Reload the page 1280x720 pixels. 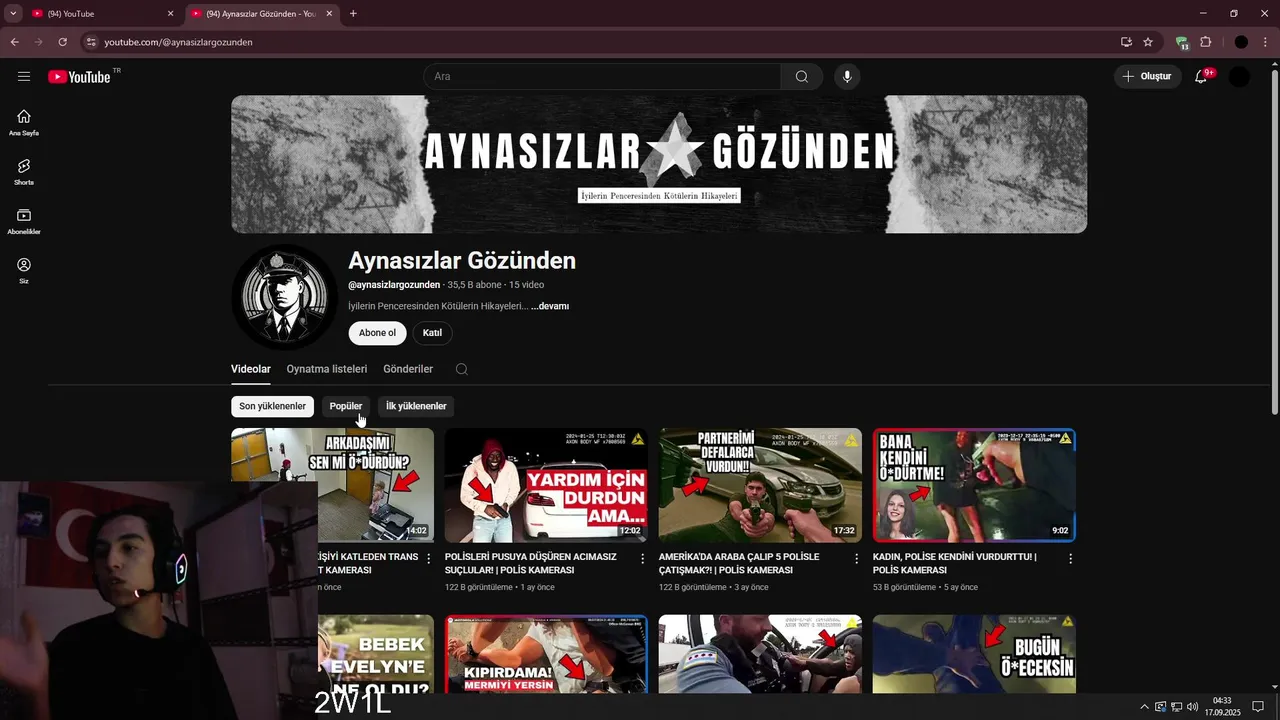point(62,42)
